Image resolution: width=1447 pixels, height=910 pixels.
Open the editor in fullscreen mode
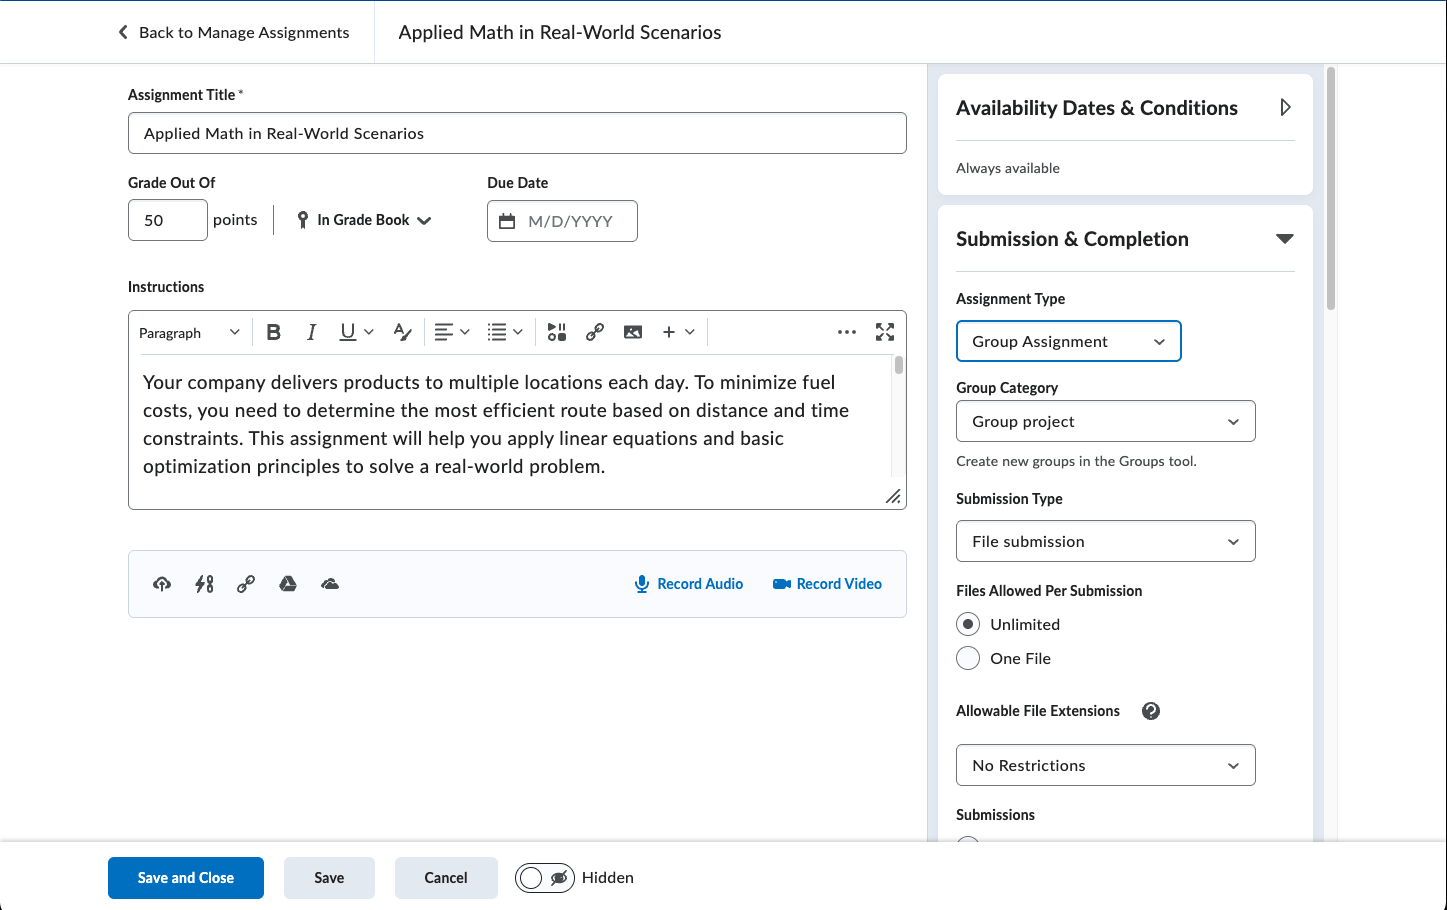885,332
